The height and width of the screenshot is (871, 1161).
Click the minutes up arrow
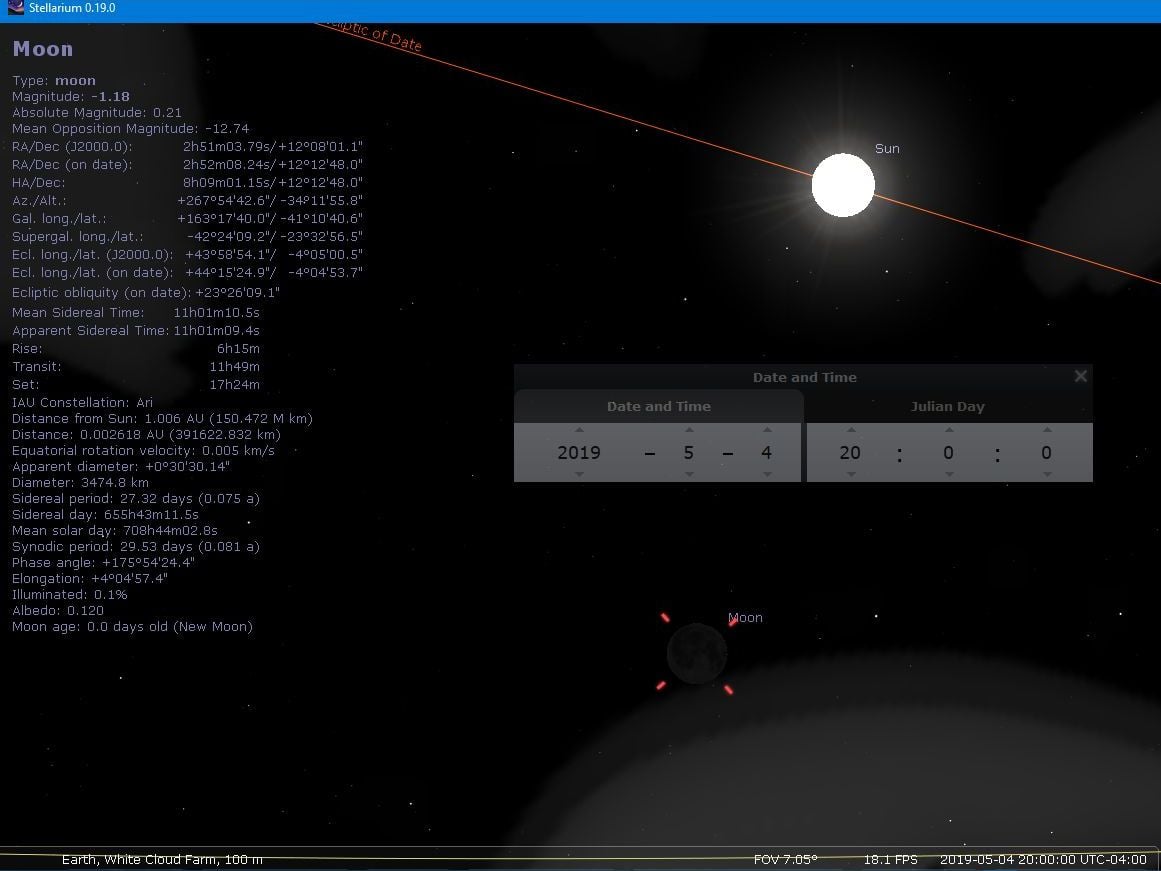(x=948, y=431)
